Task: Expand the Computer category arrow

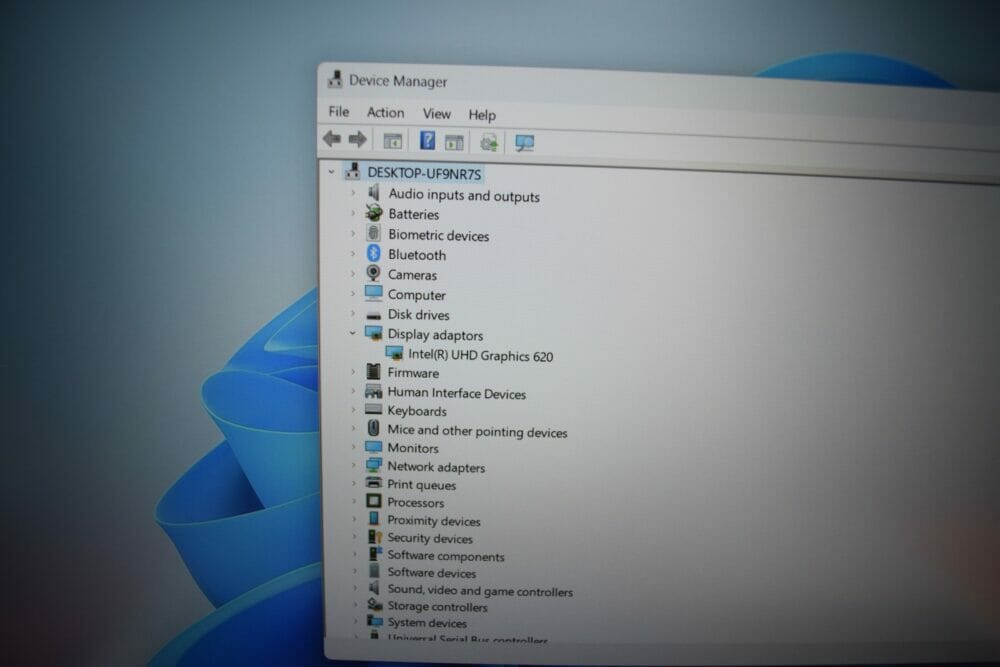Action: [x=353, y=293]
